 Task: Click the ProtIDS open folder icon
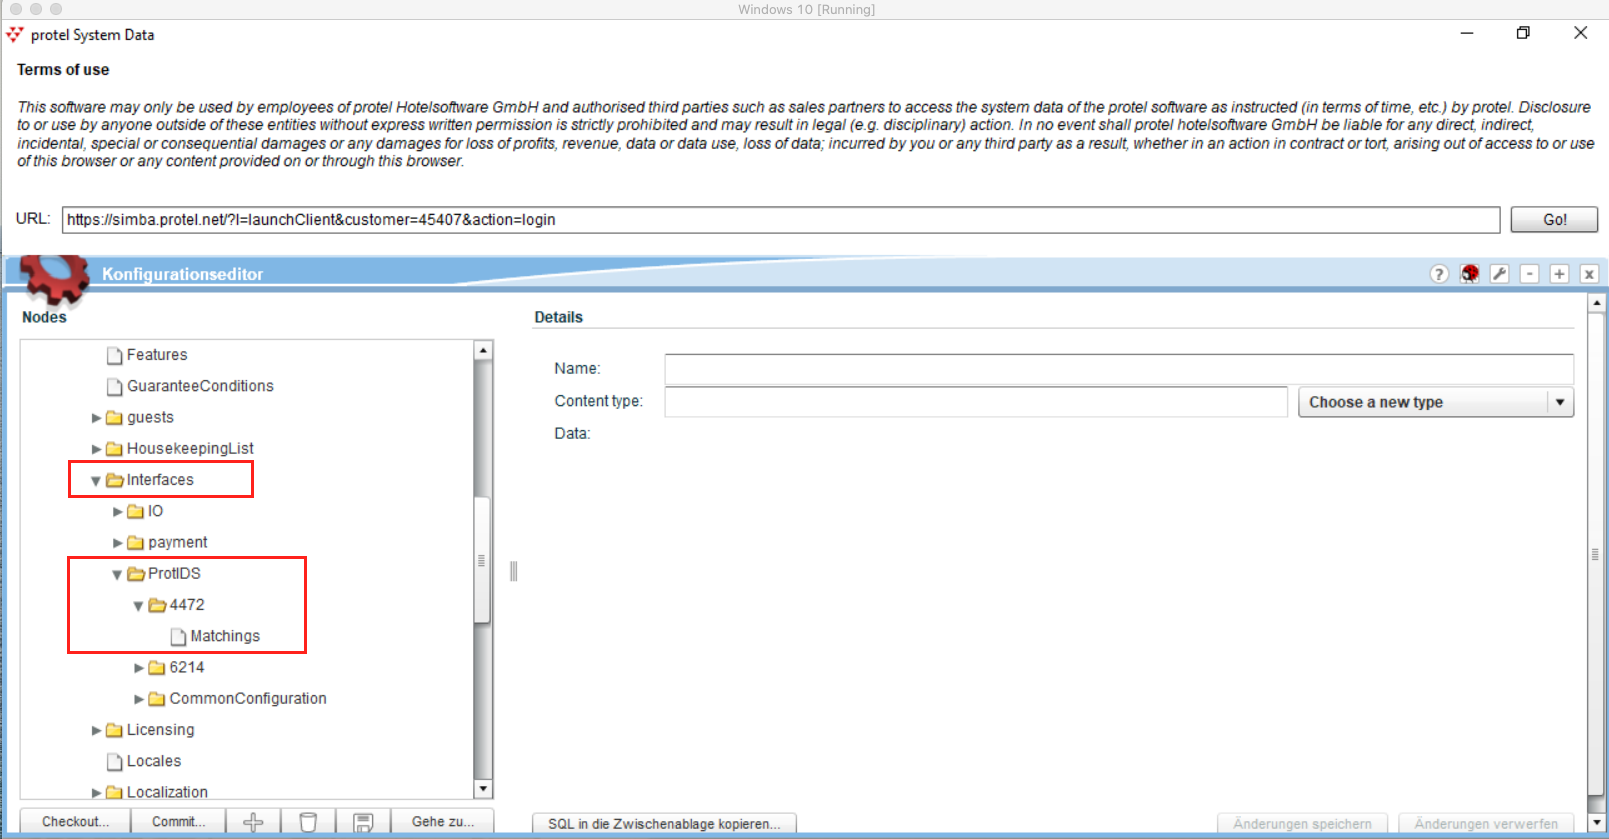pos(136,574)
